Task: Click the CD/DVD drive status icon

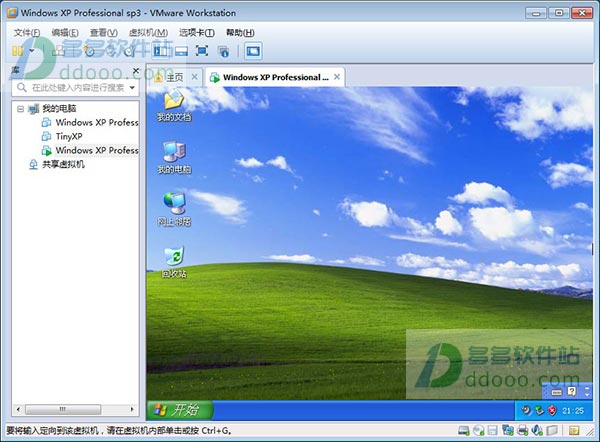Action: coord(478,431)
